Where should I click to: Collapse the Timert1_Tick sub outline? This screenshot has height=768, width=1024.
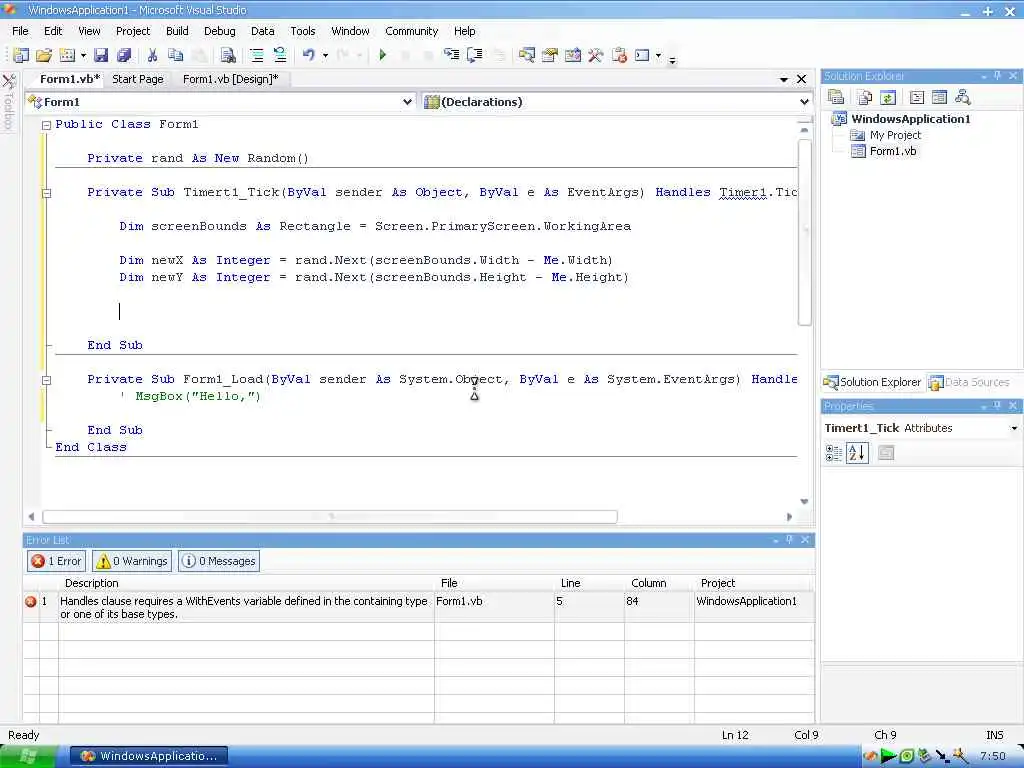[x=46, y=193]
